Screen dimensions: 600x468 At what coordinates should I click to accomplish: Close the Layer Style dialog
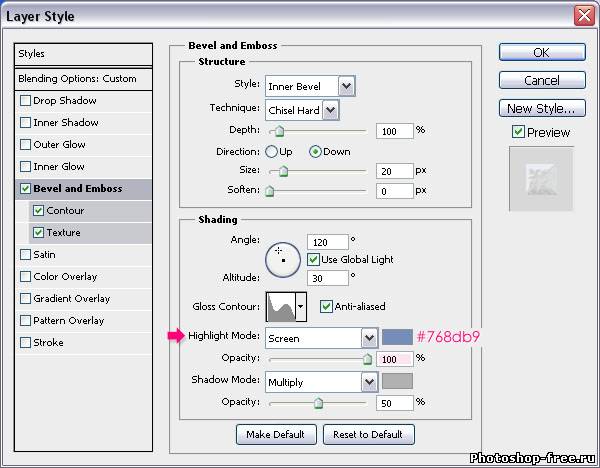pyautogui.click(x=585, y=16)
